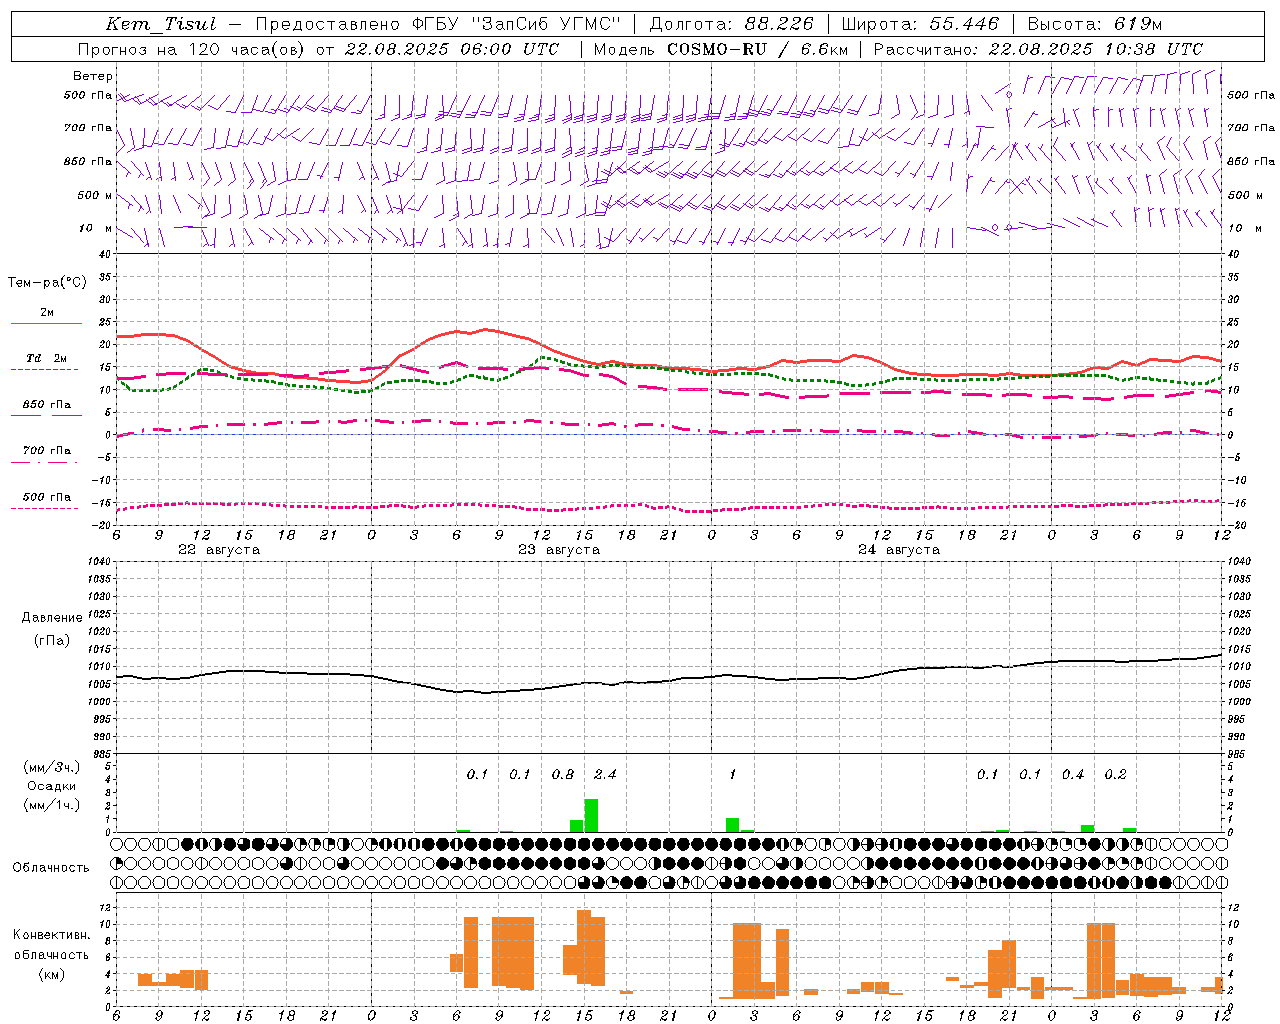Click the model name COSMO-RU / 6.6км
The image size is (1280, 1024).
coord(757,49)
